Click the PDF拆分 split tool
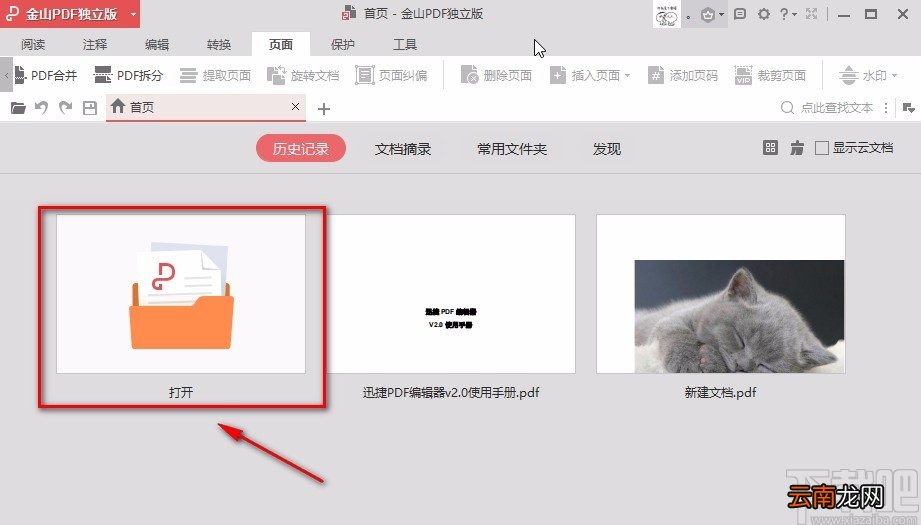 point(128,75)
